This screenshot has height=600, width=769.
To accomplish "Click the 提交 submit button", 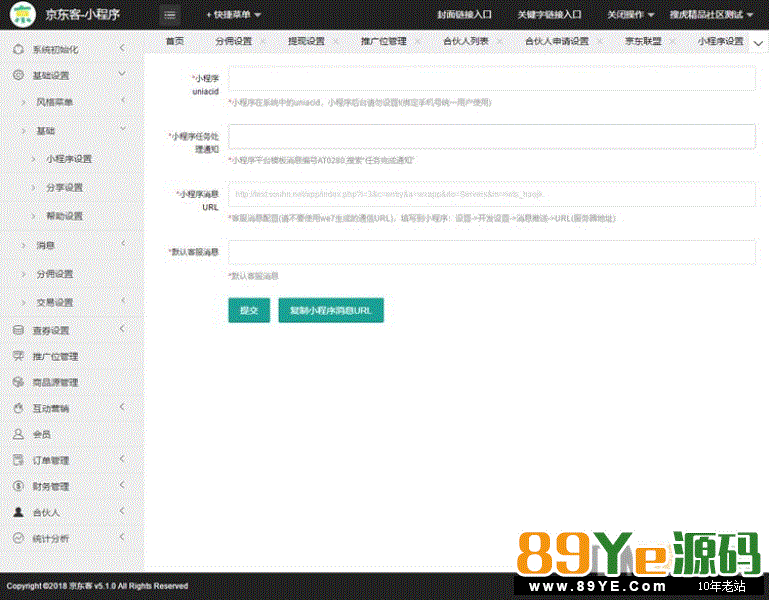I will pos(249,311).
